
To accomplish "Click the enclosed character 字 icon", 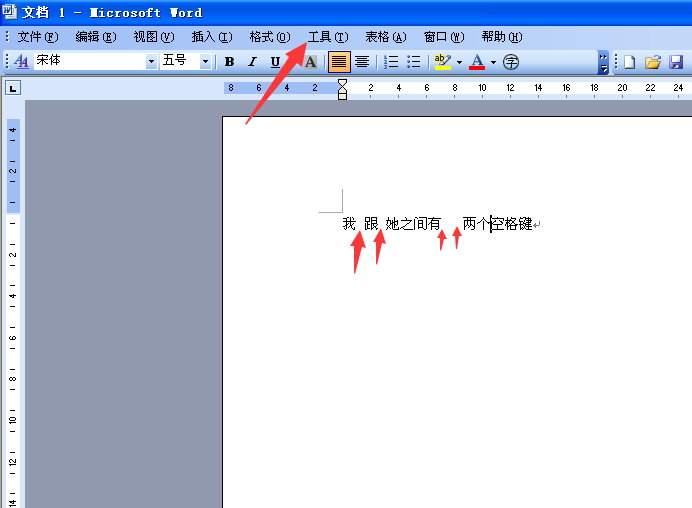I will point(511,62).
